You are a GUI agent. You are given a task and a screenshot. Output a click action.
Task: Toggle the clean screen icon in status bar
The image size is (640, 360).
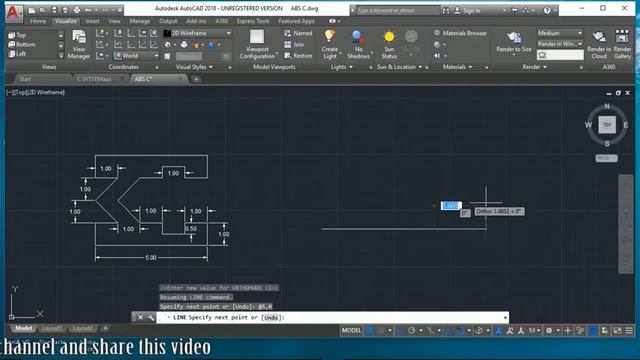[617, 330]
